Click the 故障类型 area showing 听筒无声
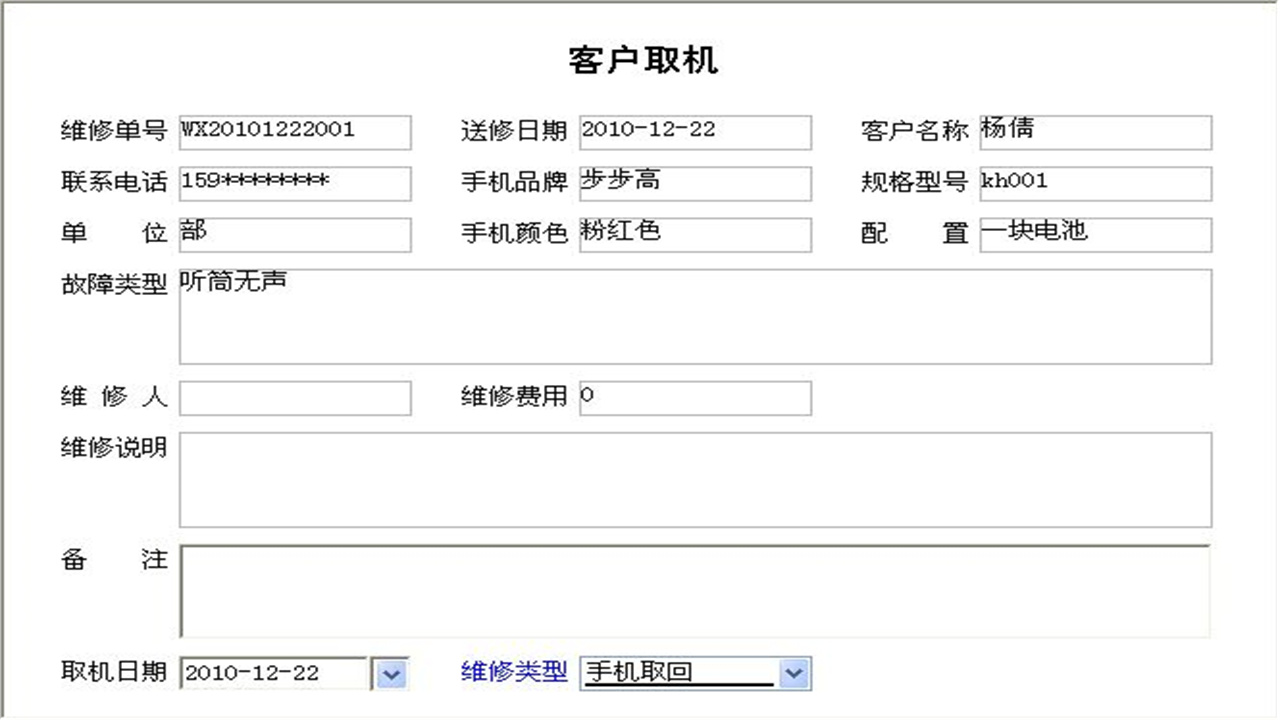Image resolution: width=1280 pixels, height=720 pixels. 694,315
